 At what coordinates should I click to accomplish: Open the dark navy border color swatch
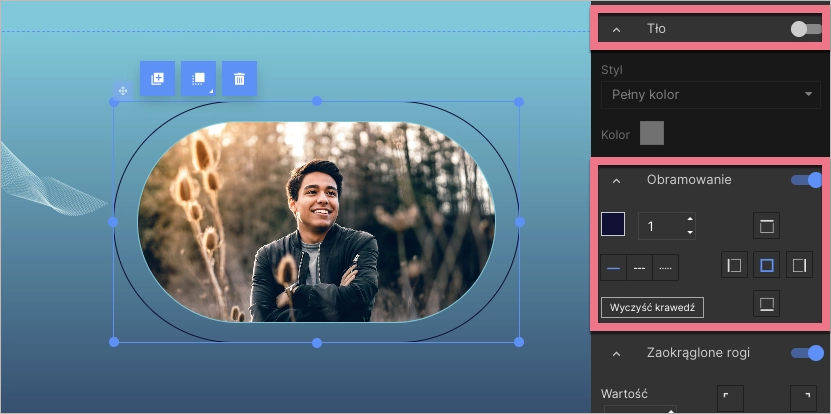tap(613, 225)
